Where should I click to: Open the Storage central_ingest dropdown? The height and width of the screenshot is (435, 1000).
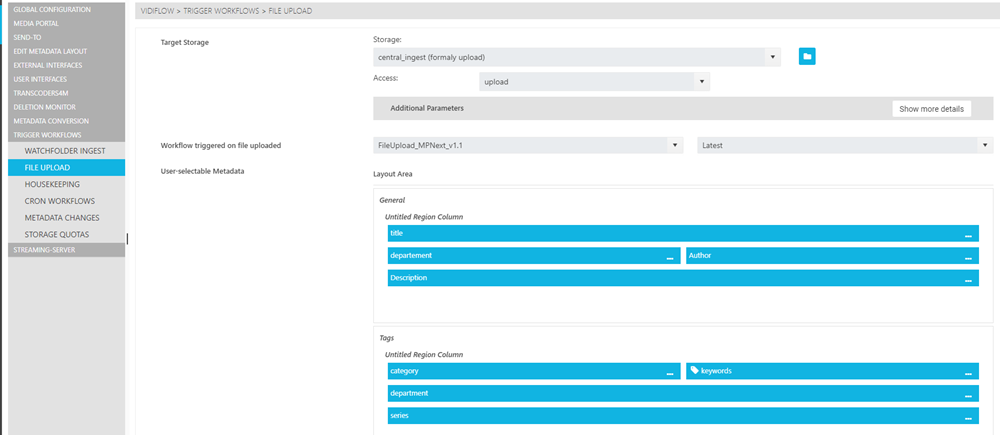coord(576,57)
